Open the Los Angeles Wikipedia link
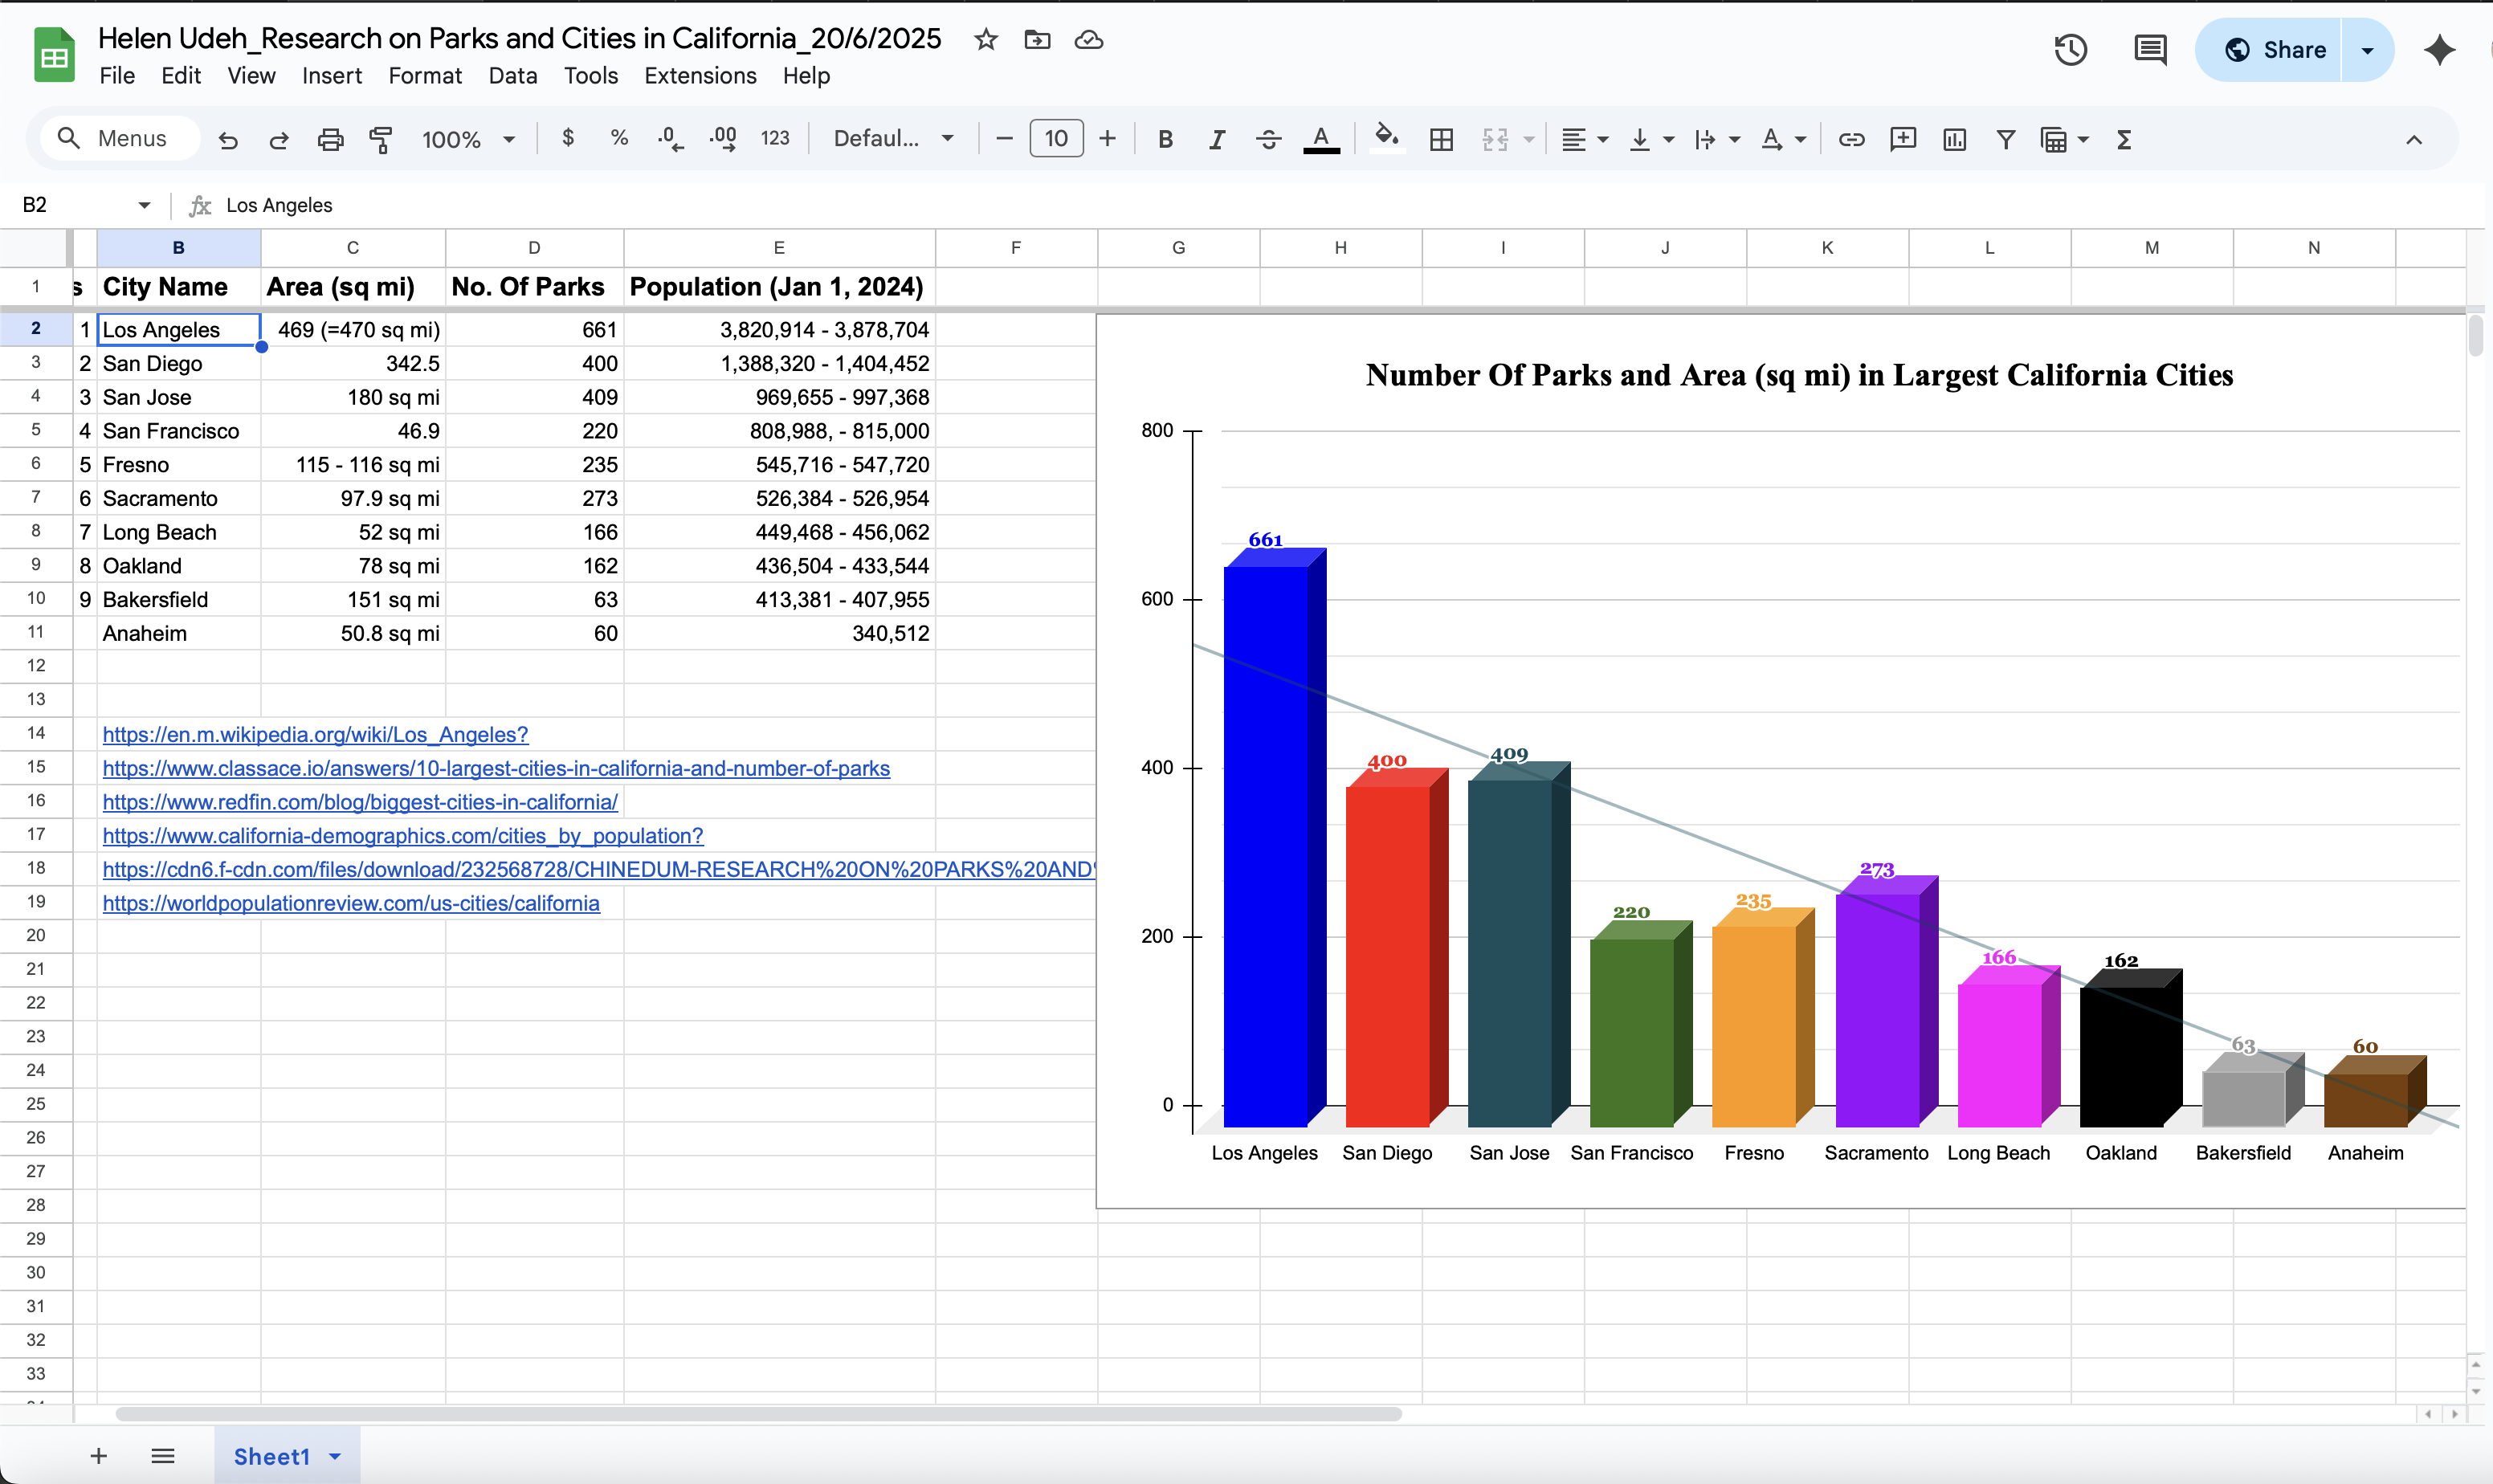 click(315, 734)
